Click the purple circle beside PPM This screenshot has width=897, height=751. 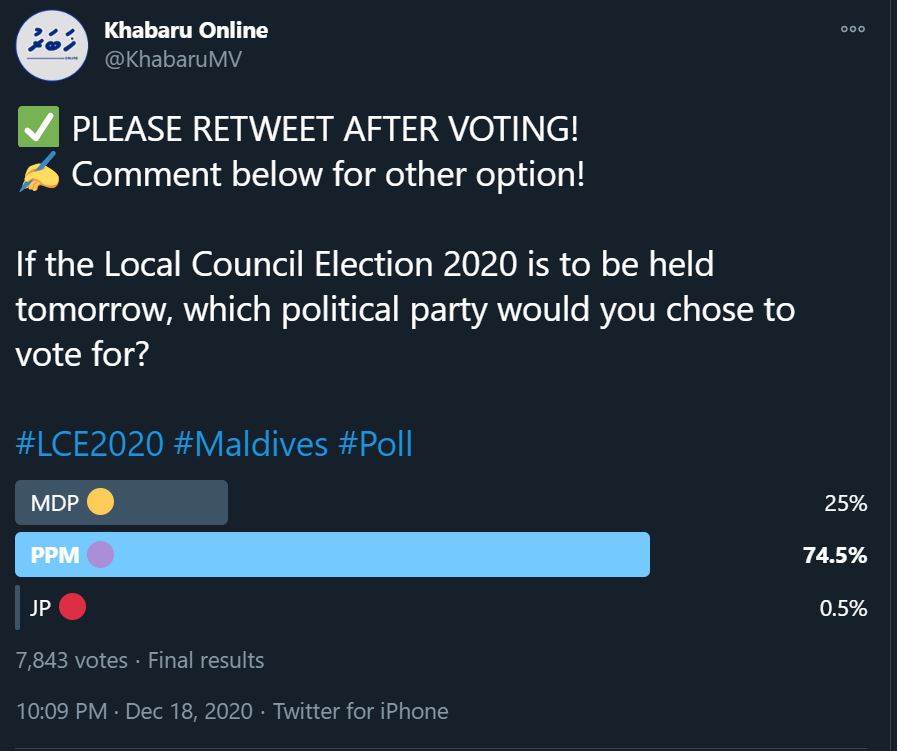[101, 555]
